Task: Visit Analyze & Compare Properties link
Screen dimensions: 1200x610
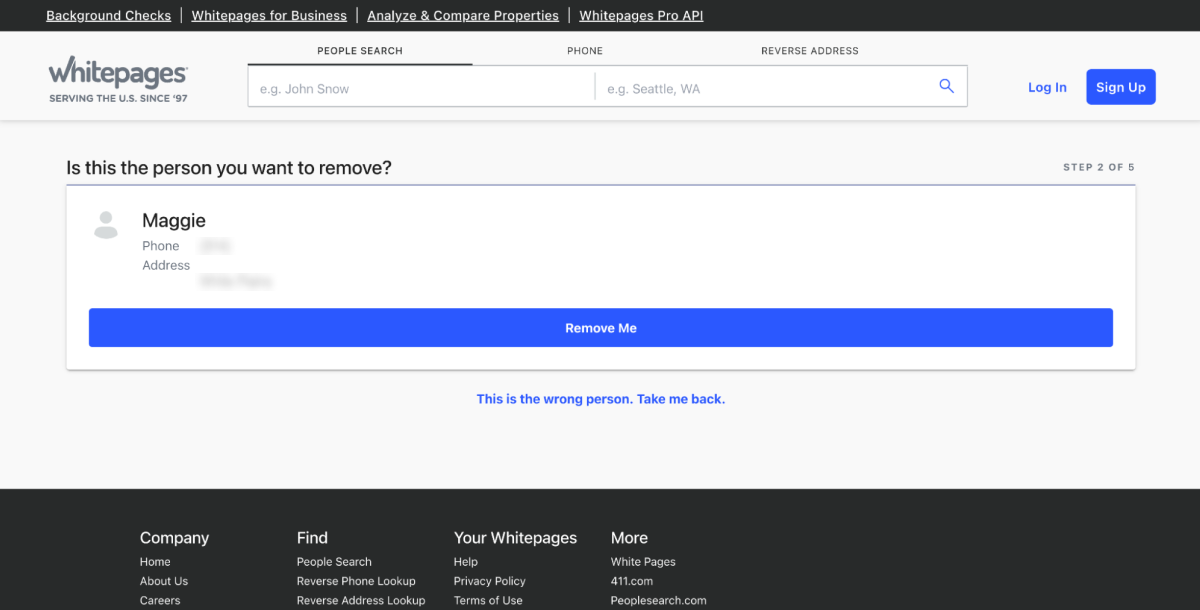Action: point(463,16)
